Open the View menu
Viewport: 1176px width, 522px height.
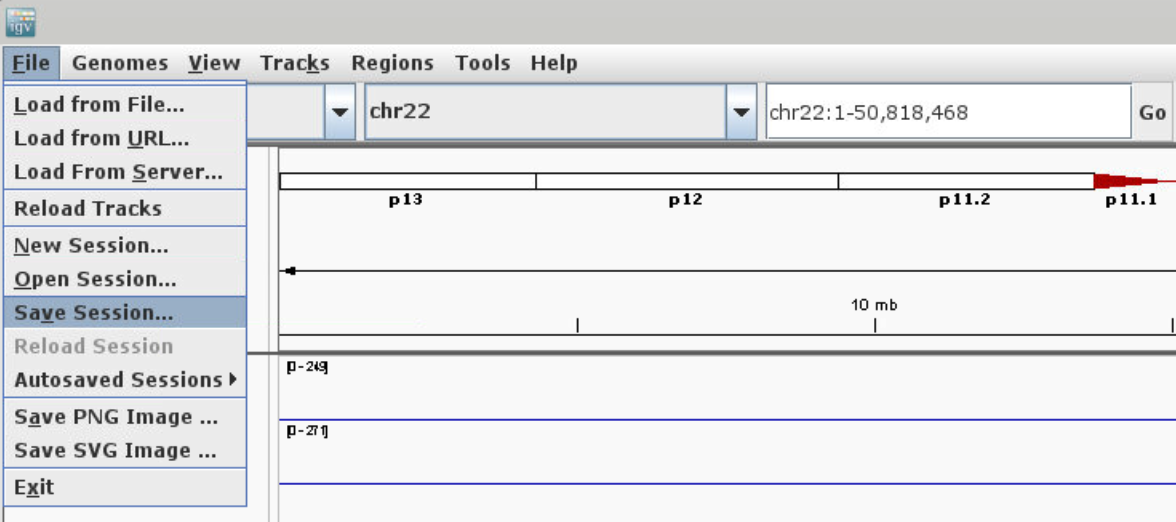[214, 63]
